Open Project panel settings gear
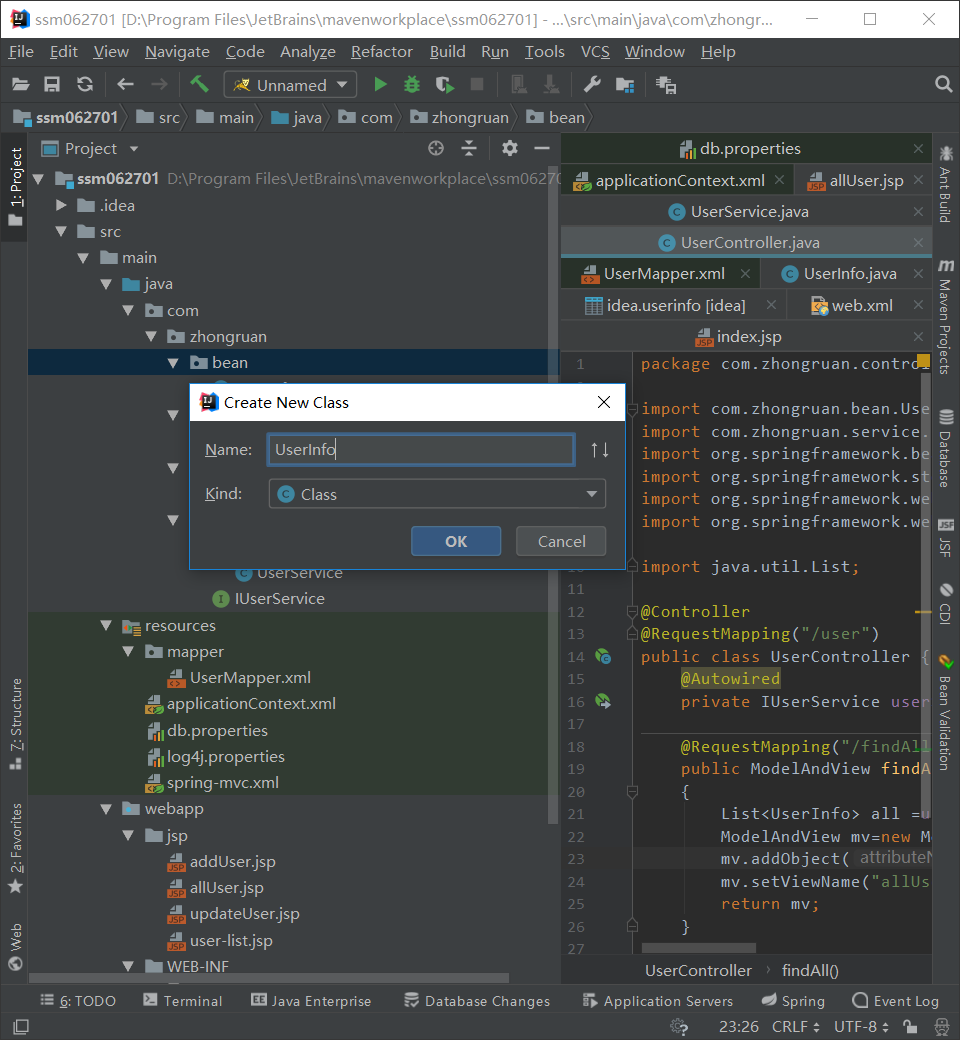This screenshot has height=1040, width=960. coord(510,148)
